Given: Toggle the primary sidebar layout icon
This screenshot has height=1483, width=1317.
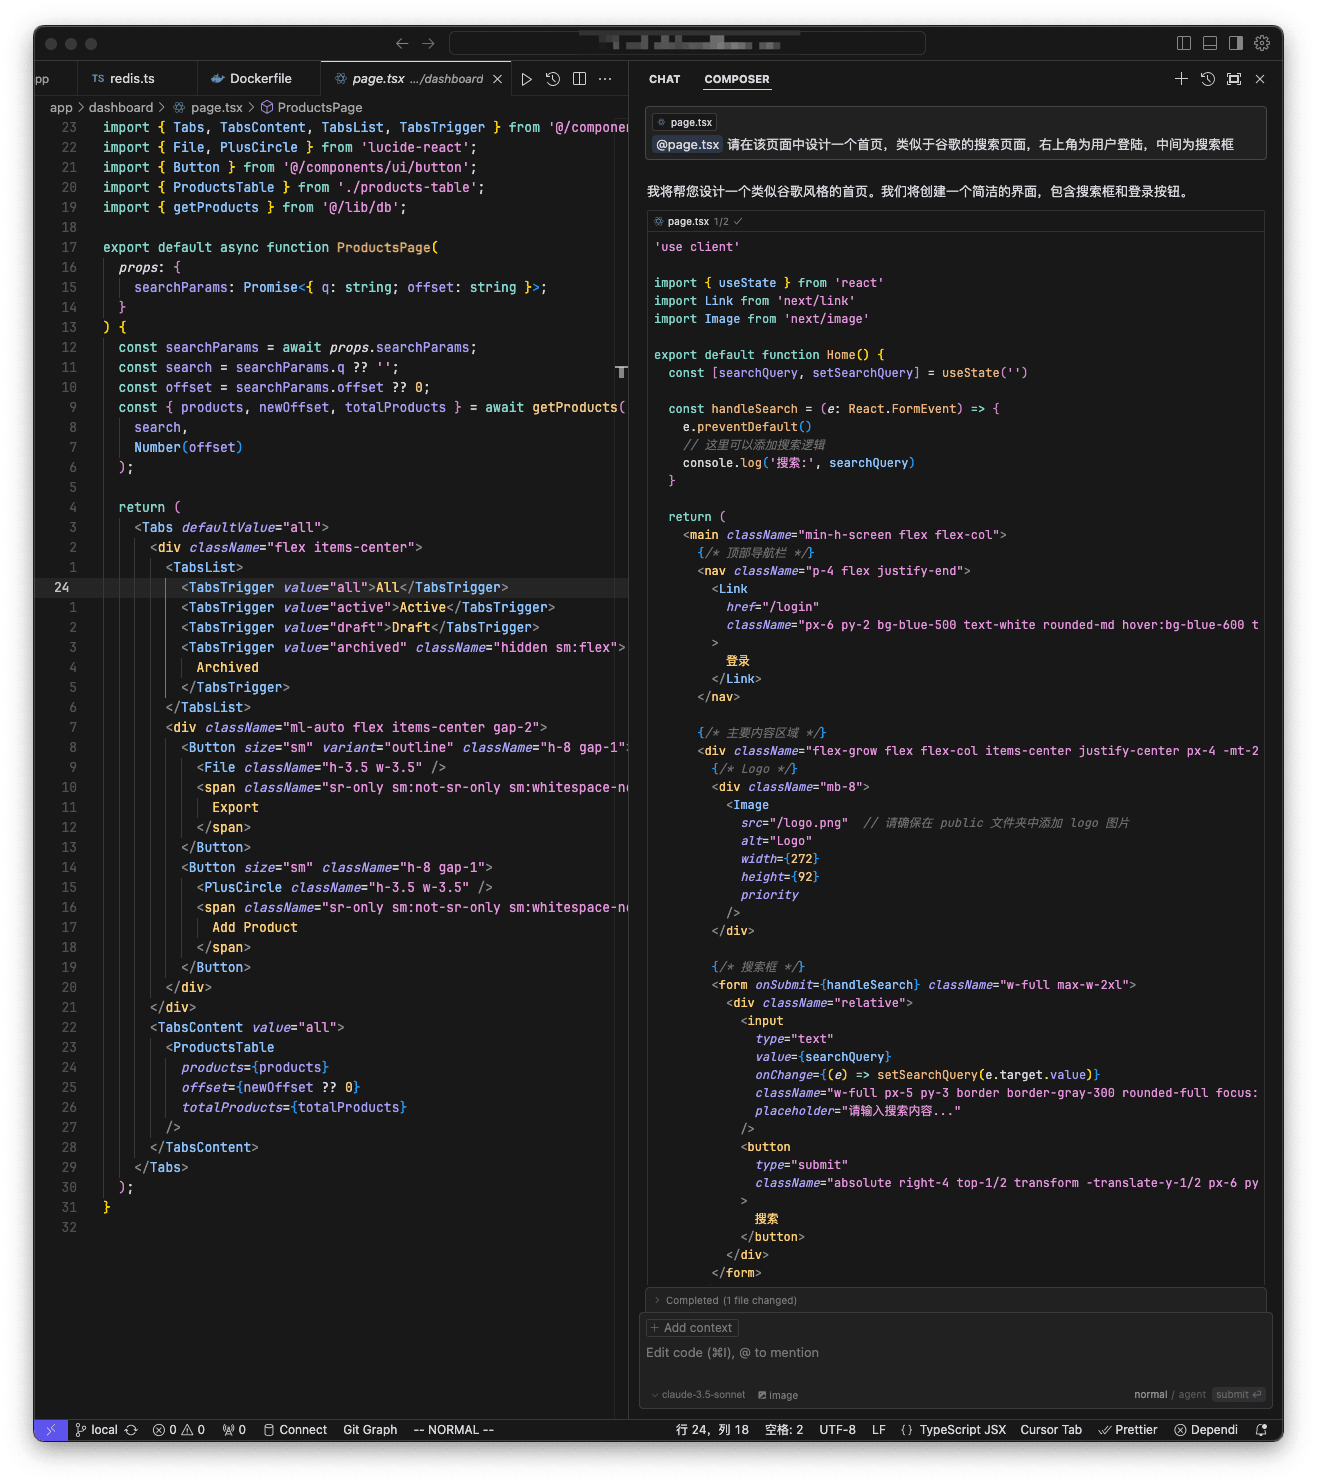Looking at the screenshot, I should coord(1184,43).
